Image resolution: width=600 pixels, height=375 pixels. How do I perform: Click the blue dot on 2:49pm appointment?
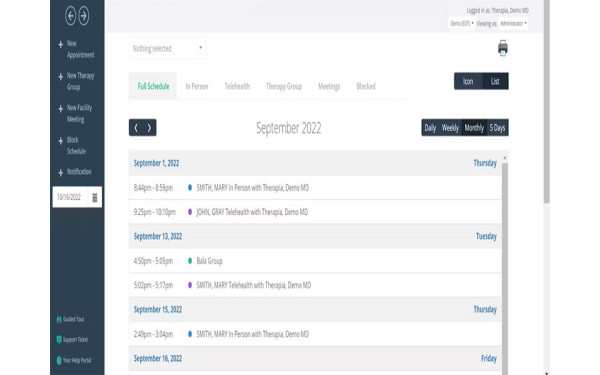190,334
